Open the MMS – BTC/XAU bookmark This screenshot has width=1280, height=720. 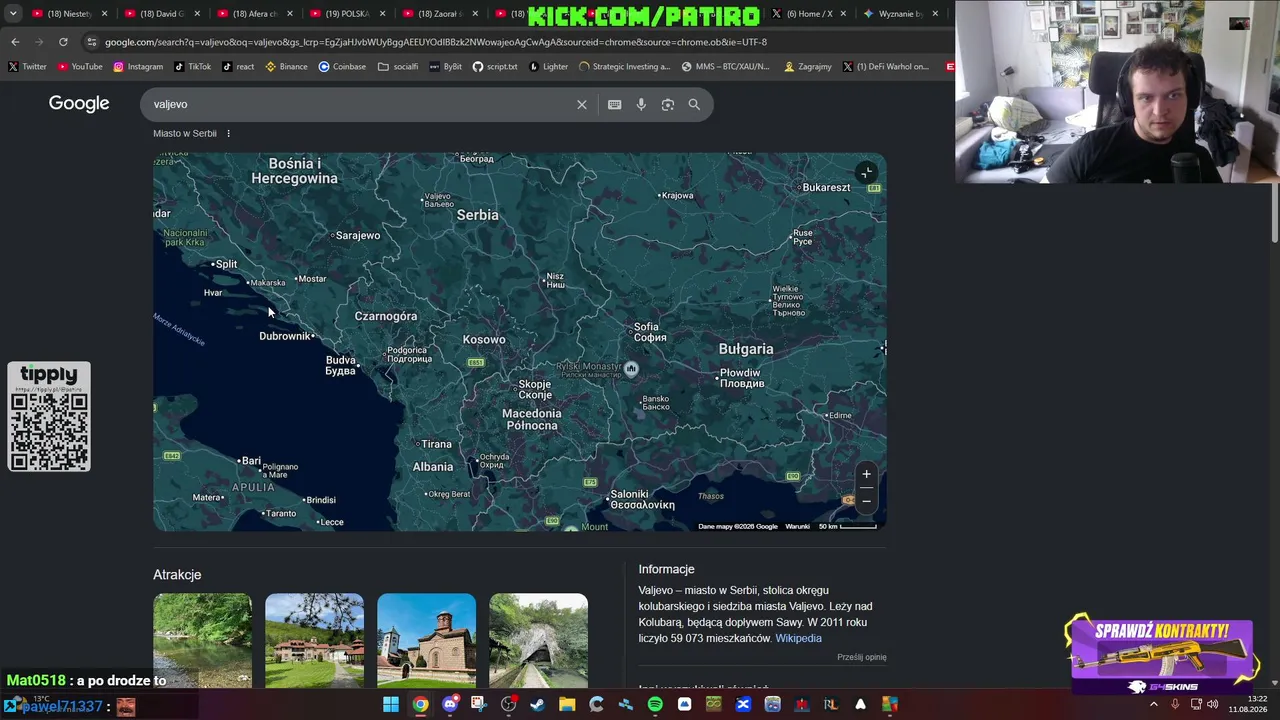(x=726, y=67)
